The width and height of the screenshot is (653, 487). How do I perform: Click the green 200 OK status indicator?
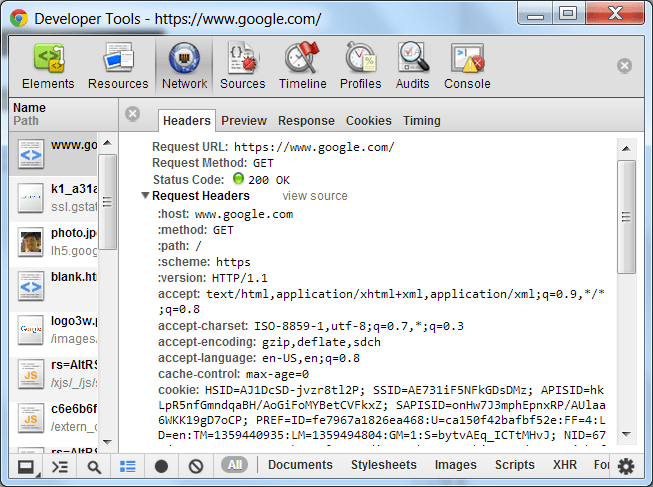click(238, 179)
